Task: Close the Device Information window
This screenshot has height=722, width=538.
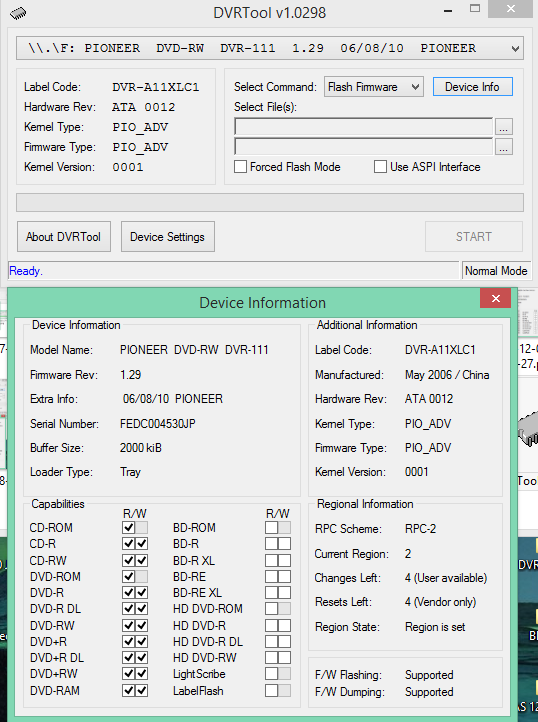Action: [495, 298]
